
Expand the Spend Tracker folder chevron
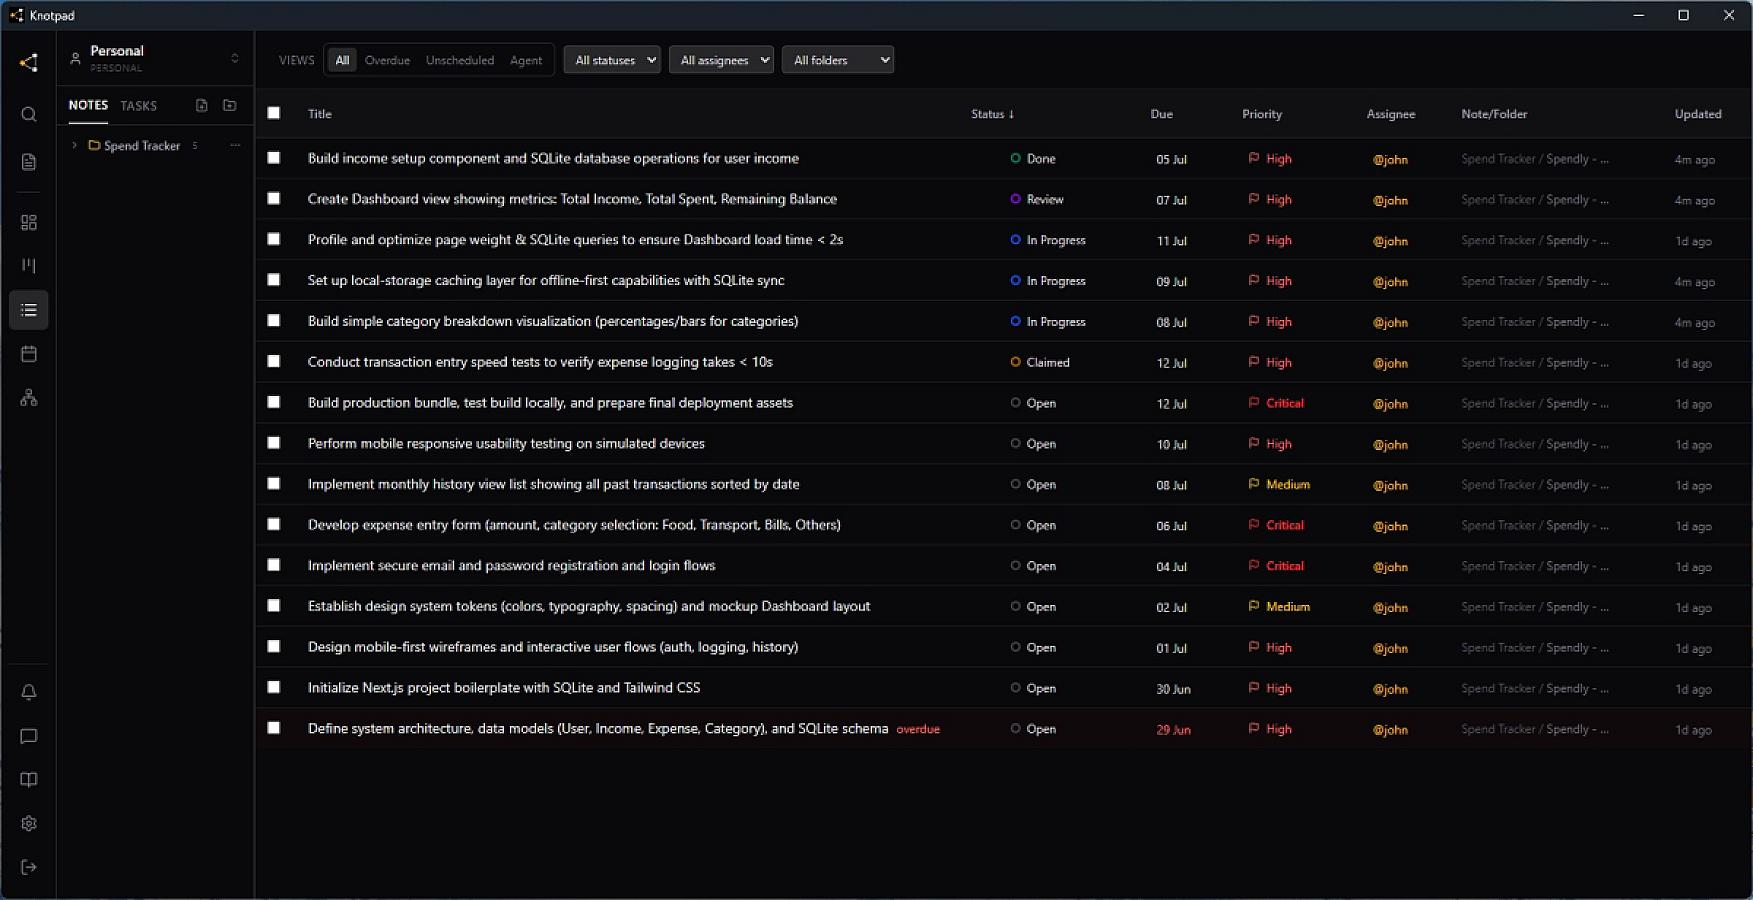(x=74, y=145)
